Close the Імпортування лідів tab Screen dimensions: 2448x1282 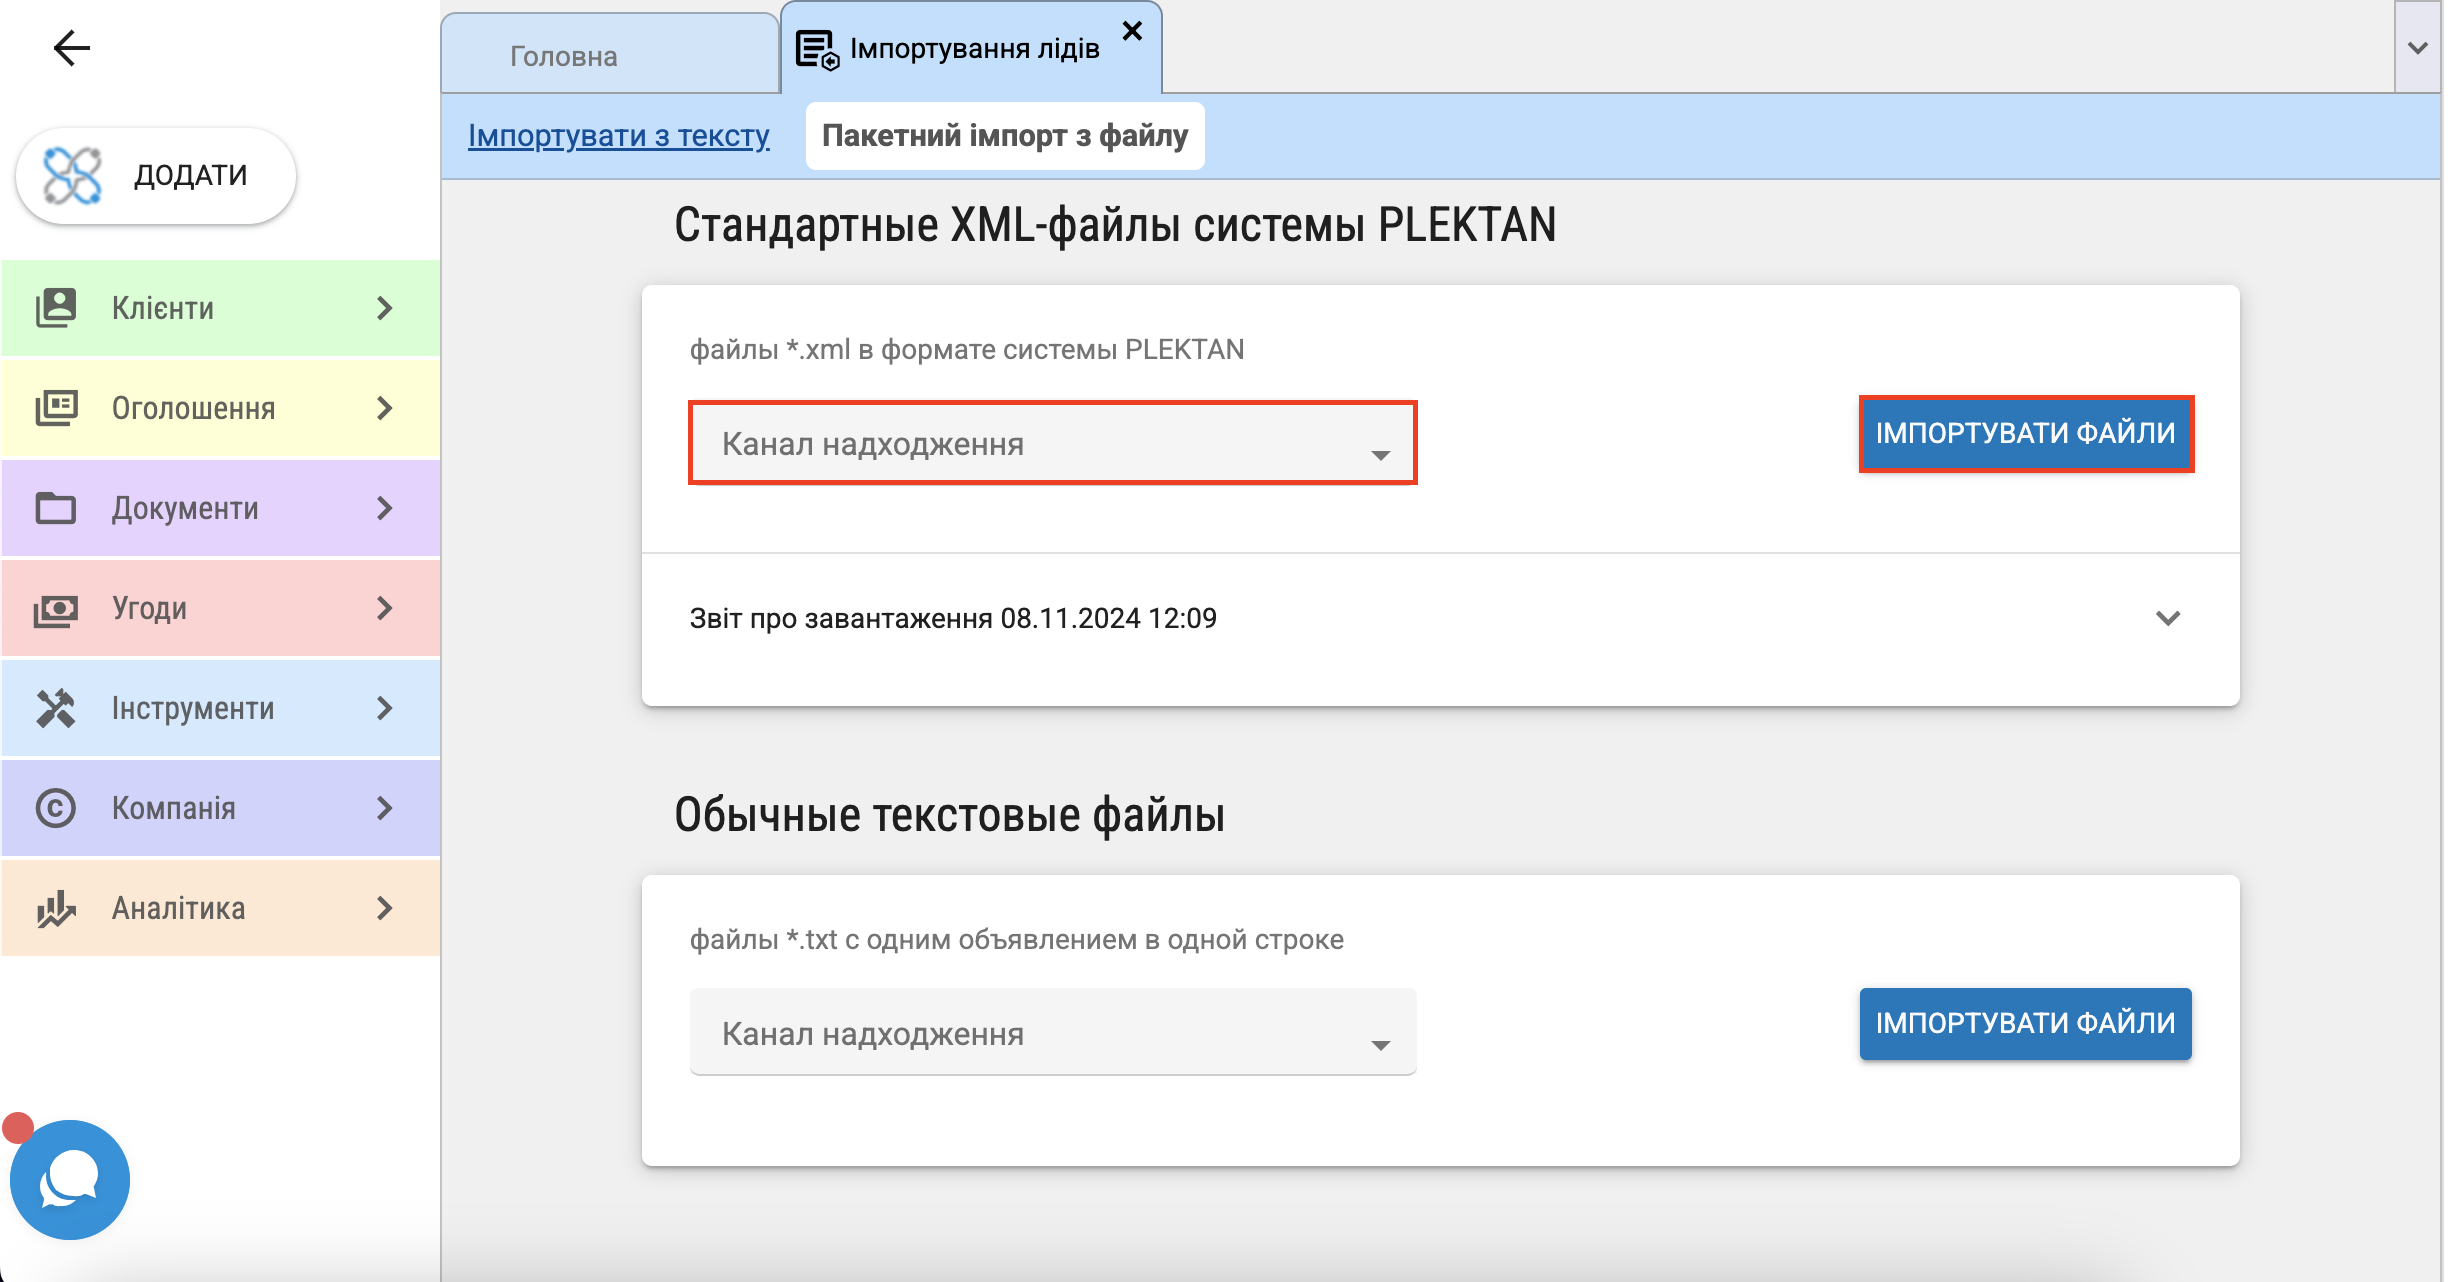1132,31
